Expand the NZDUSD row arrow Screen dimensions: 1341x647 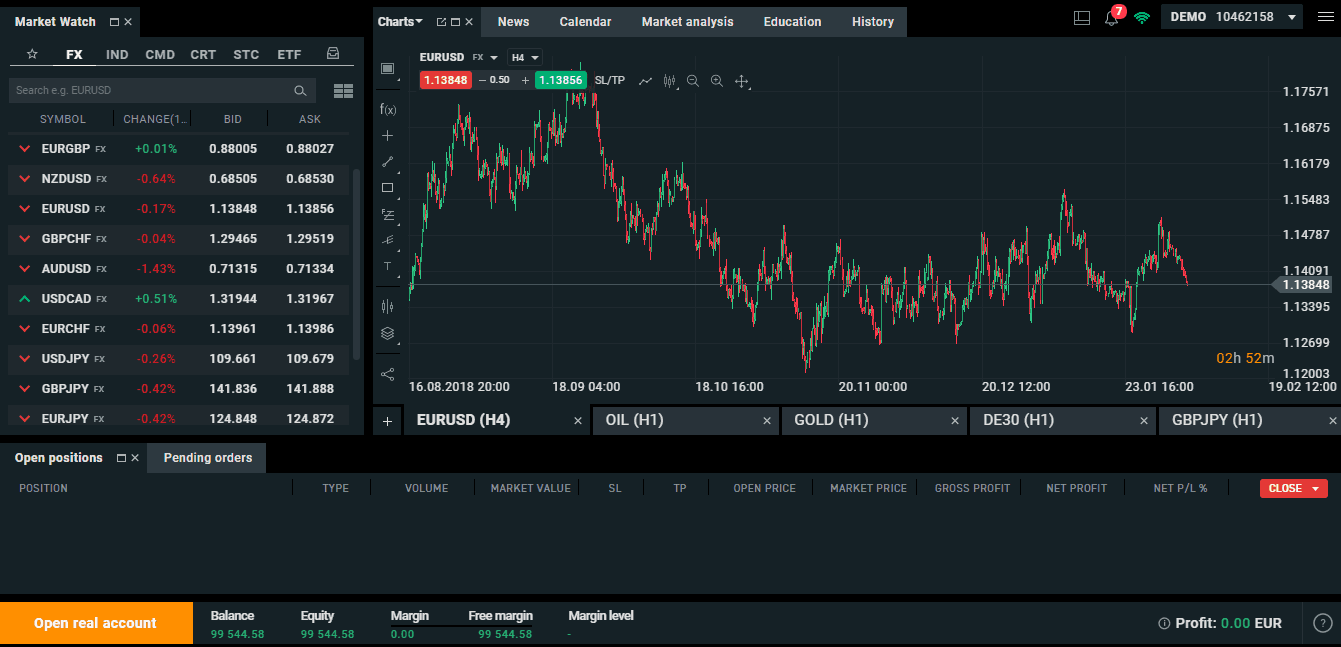(24, 179)
